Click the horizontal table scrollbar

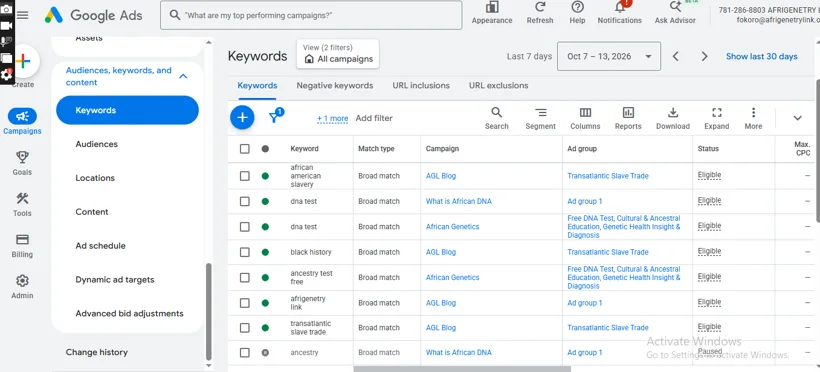click(x=462, y=369)
